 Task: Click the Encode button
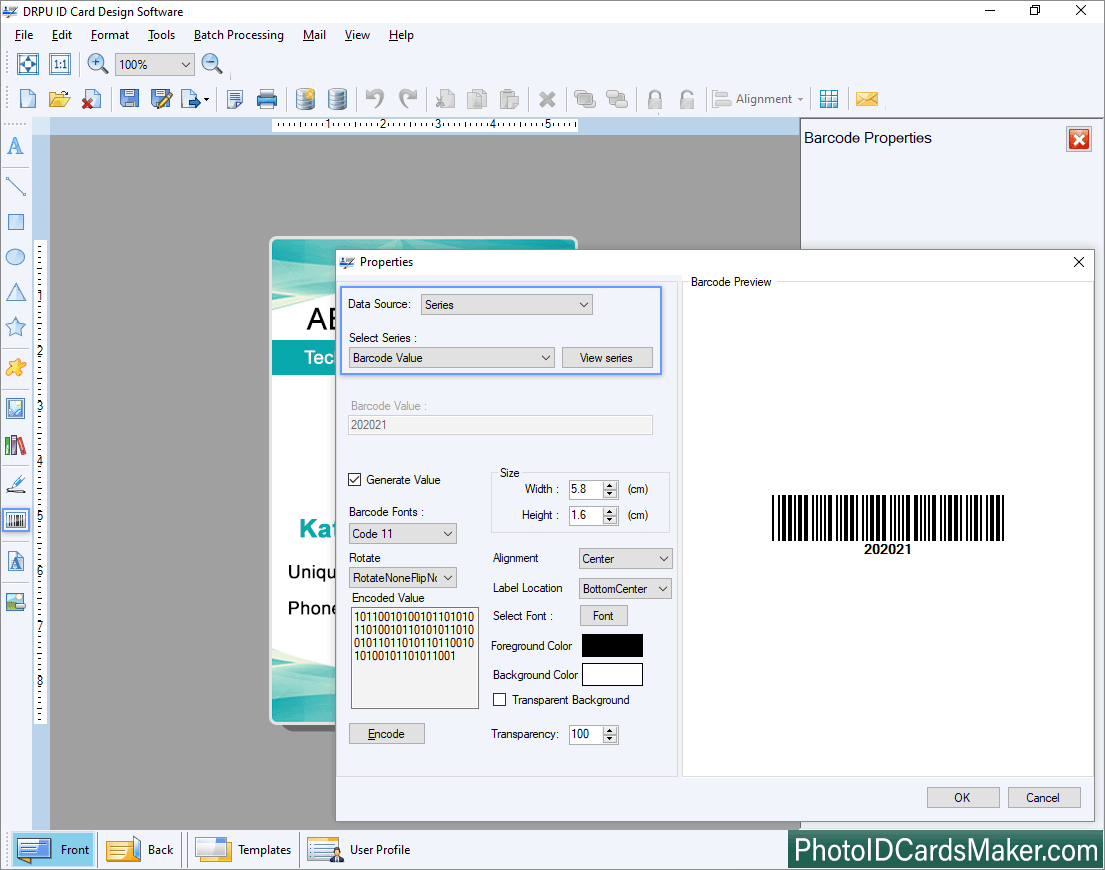(x=386, y=734)
